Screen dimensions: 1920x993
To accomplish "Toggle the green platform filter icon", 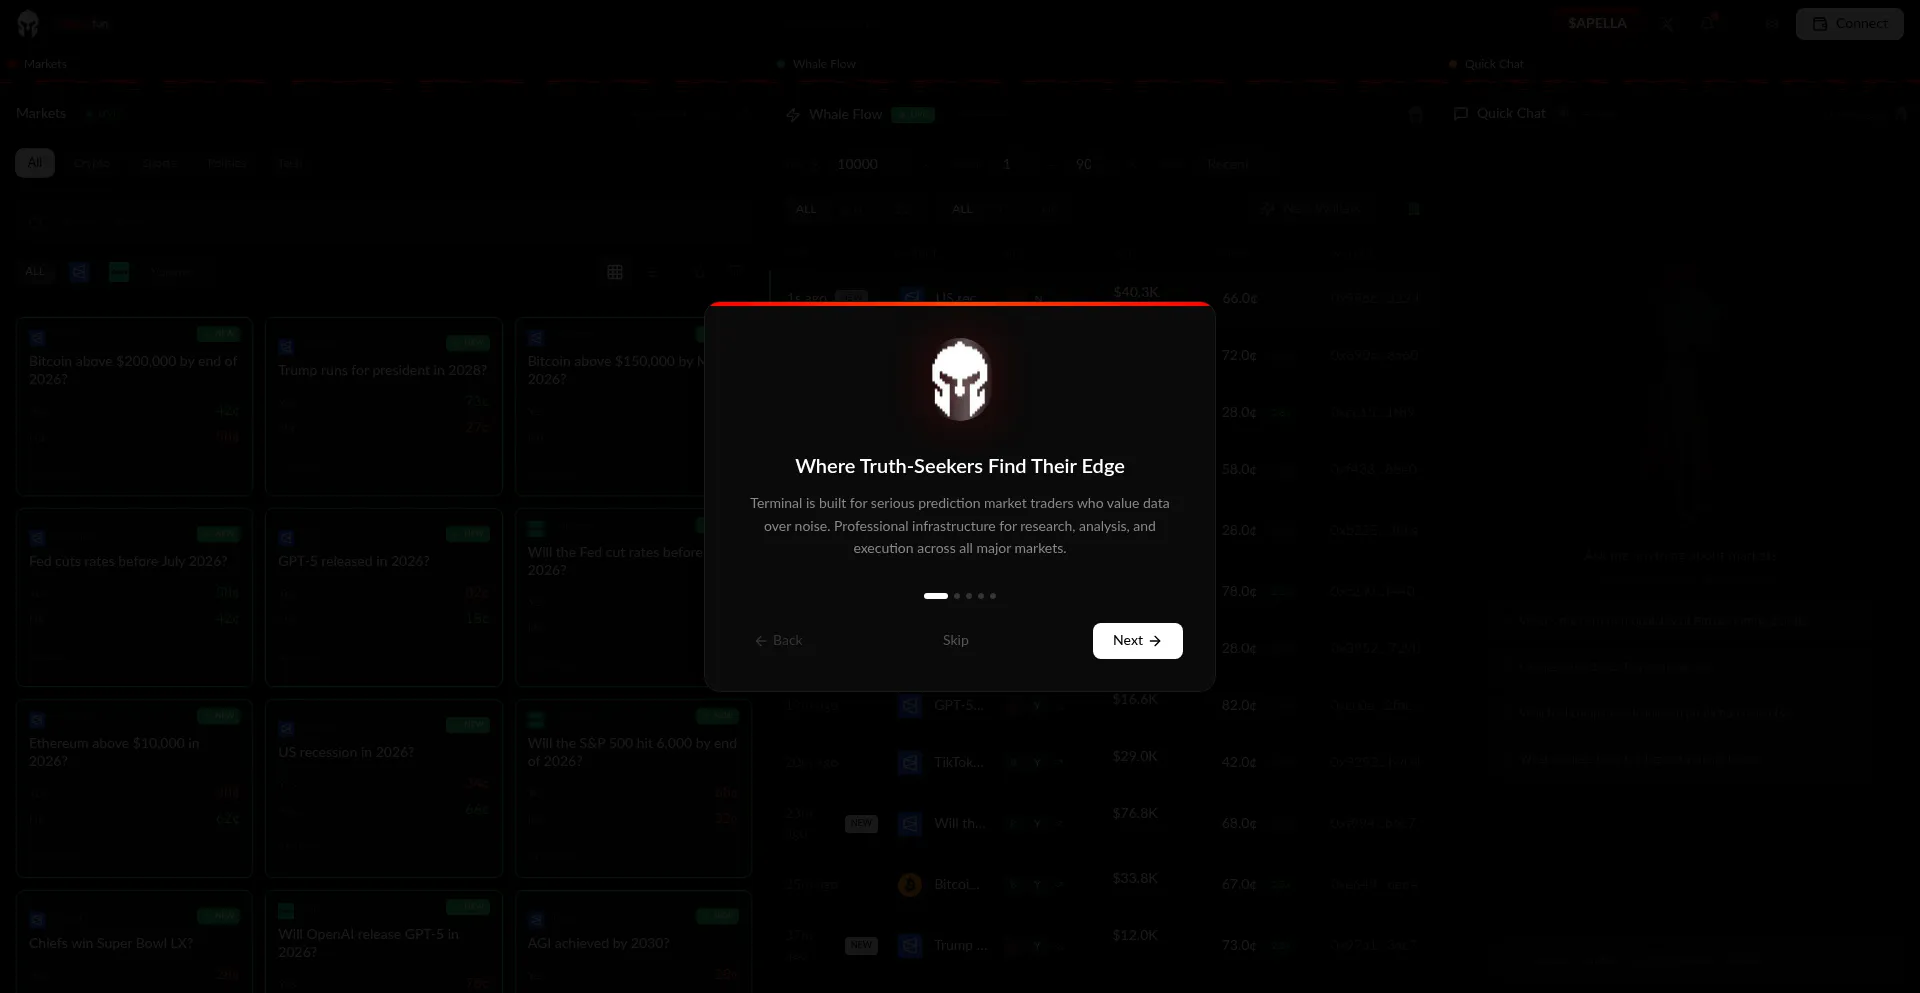I will click(x=119, y=272).
